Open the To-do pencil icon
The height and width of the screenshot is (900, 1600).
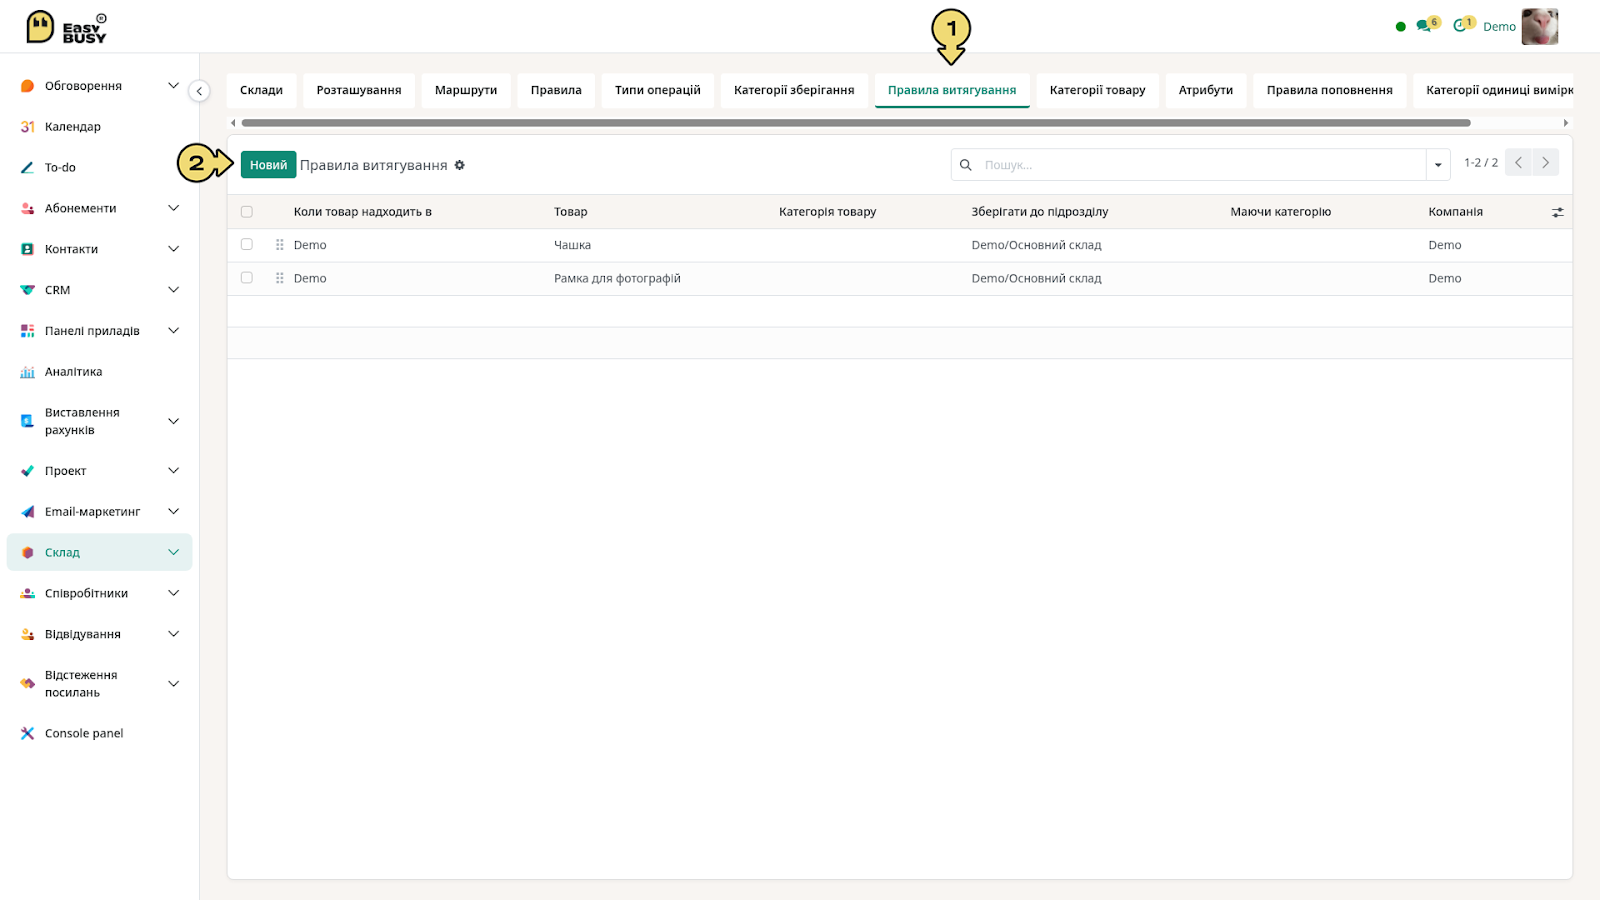(28, 168)
